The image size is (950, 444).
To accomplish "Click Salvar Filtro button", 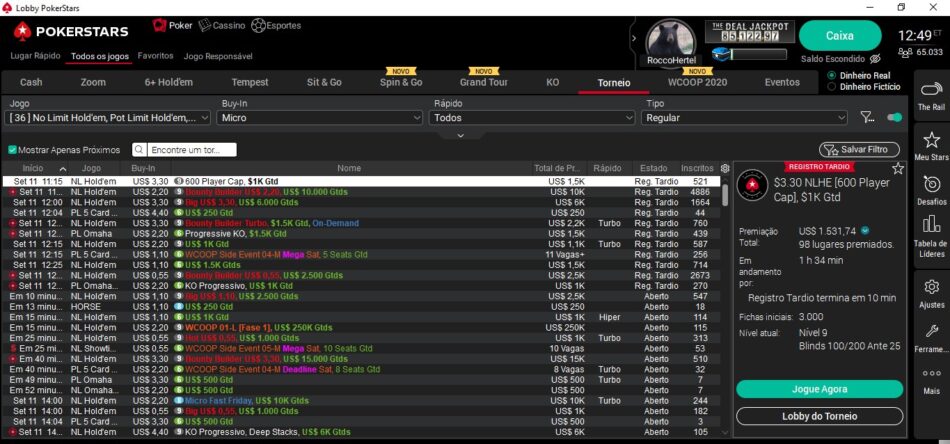I will 859,150.
